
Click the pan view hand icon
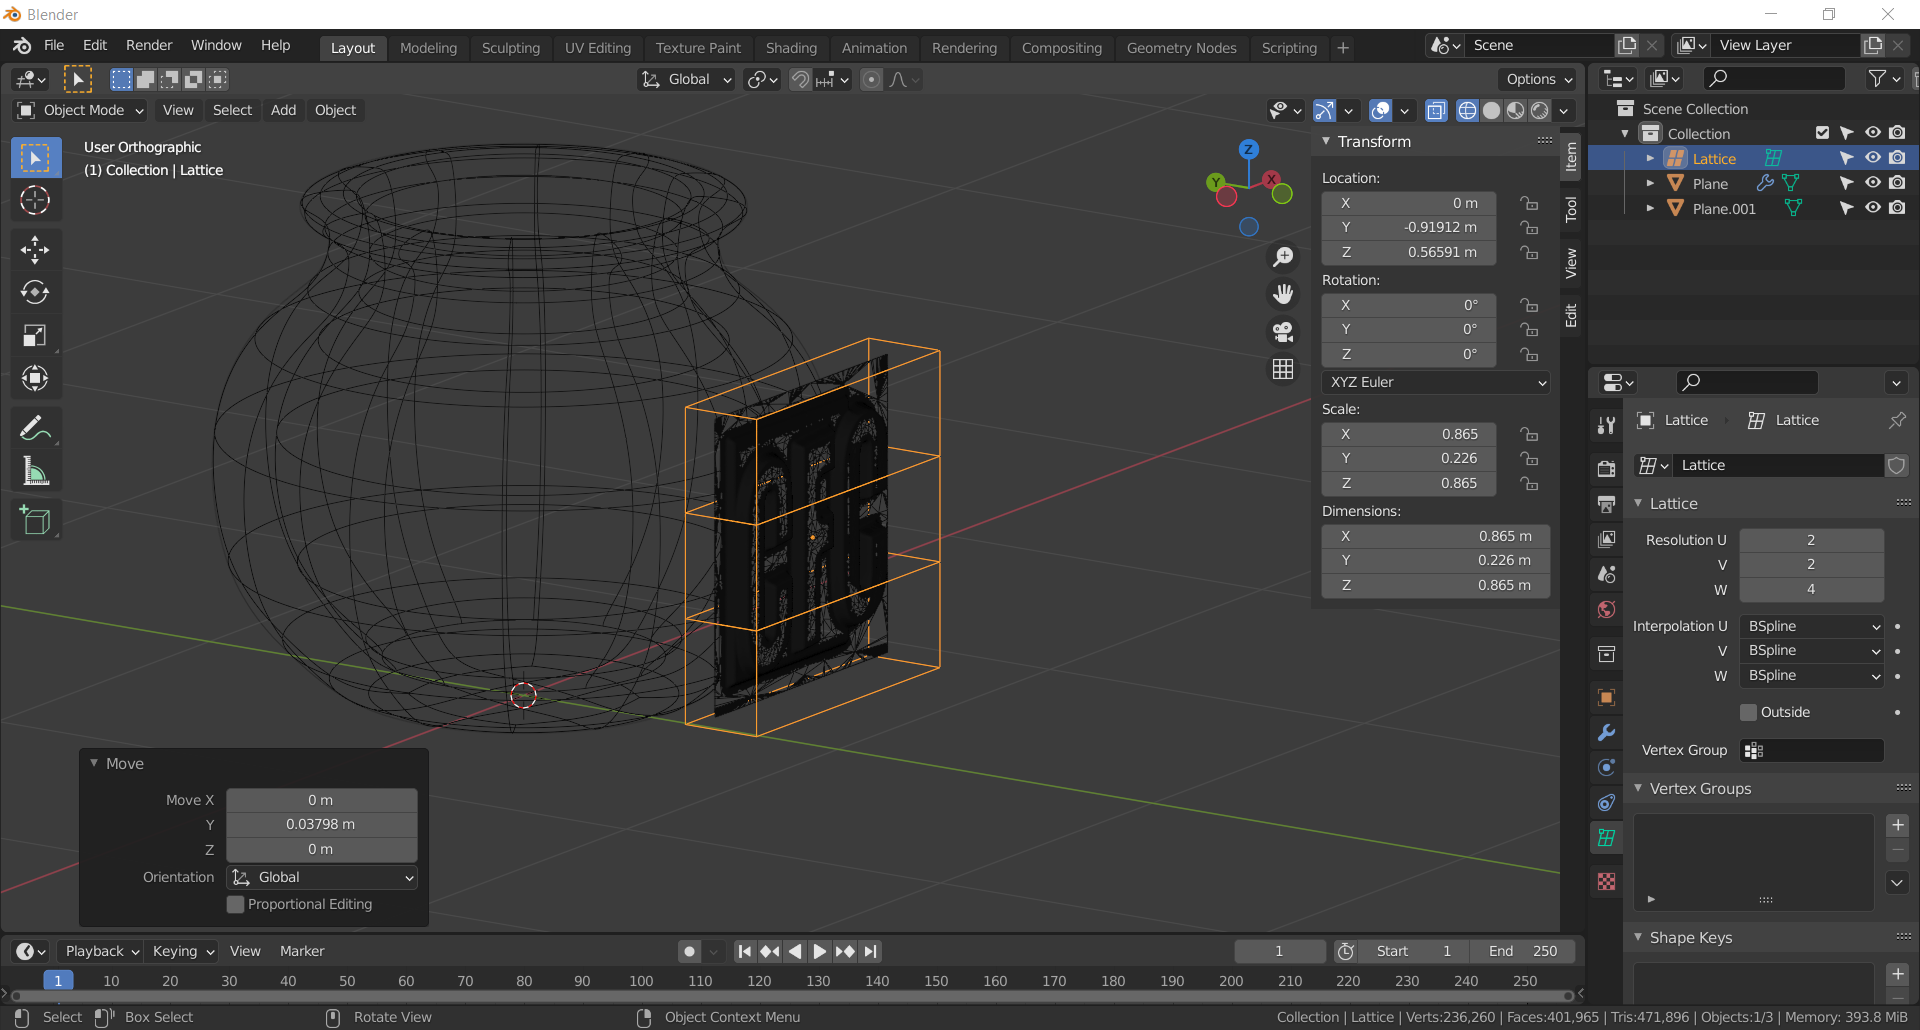pyautogui.click(x=1283, y=294)
